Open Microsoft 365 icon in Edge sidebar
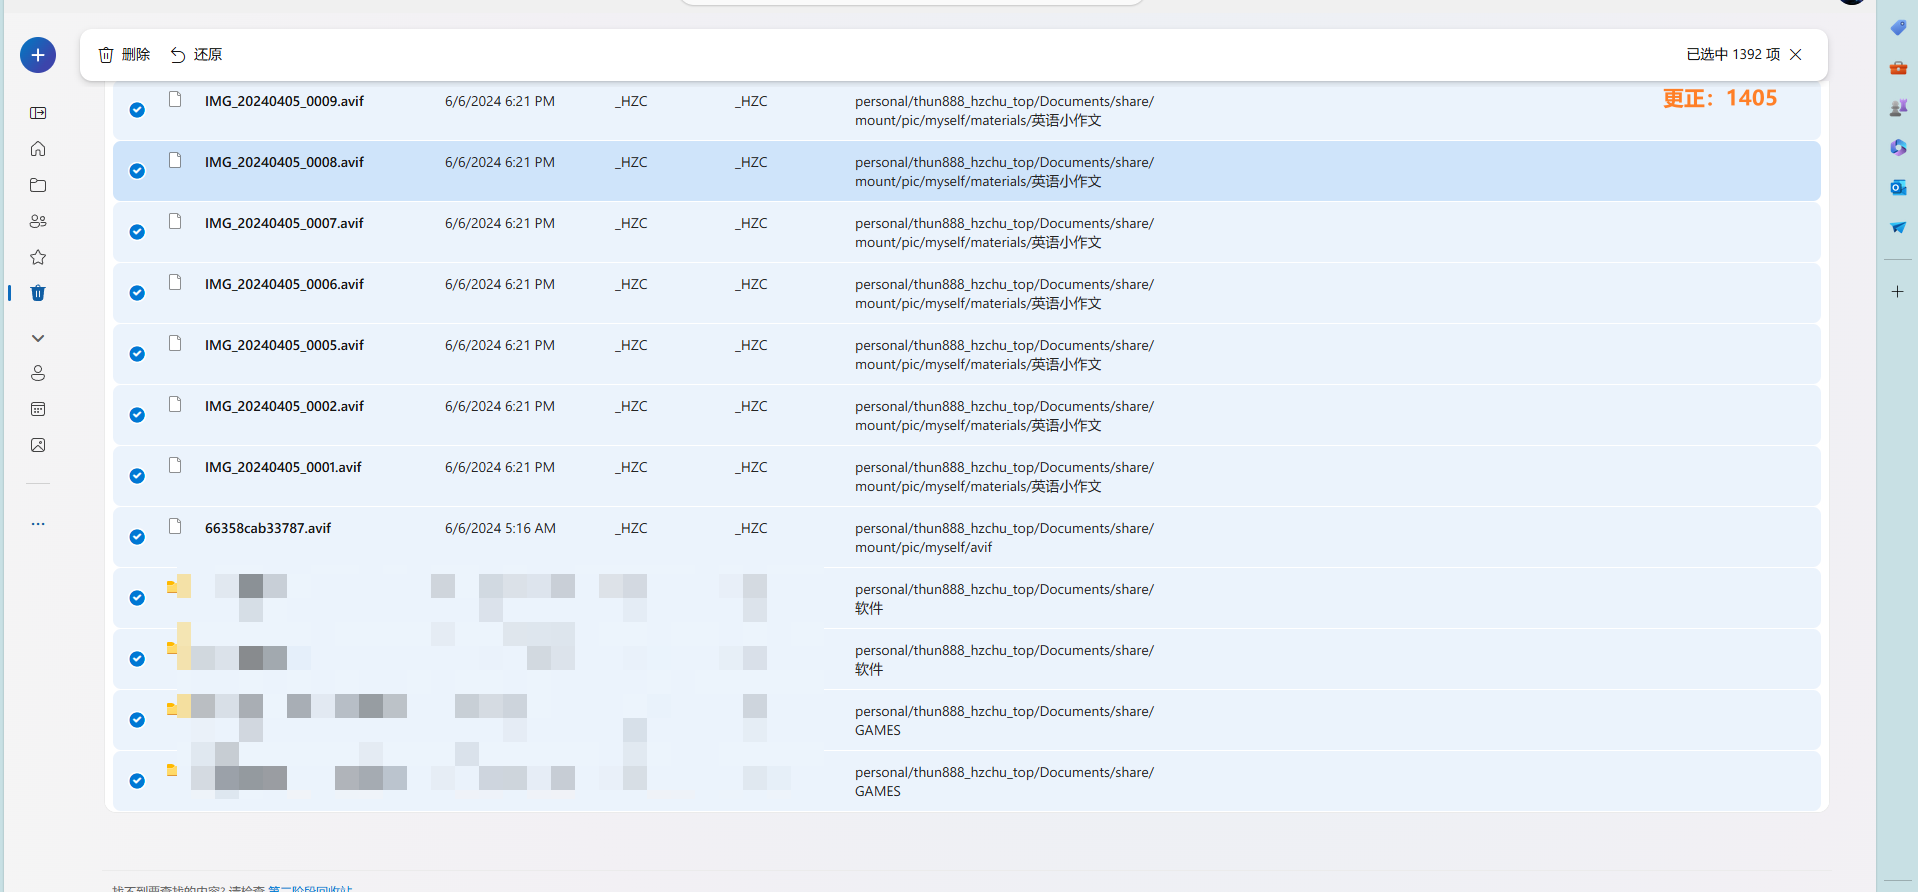The height and width of the screenshot is (892, 1918). coord(1898,147)
